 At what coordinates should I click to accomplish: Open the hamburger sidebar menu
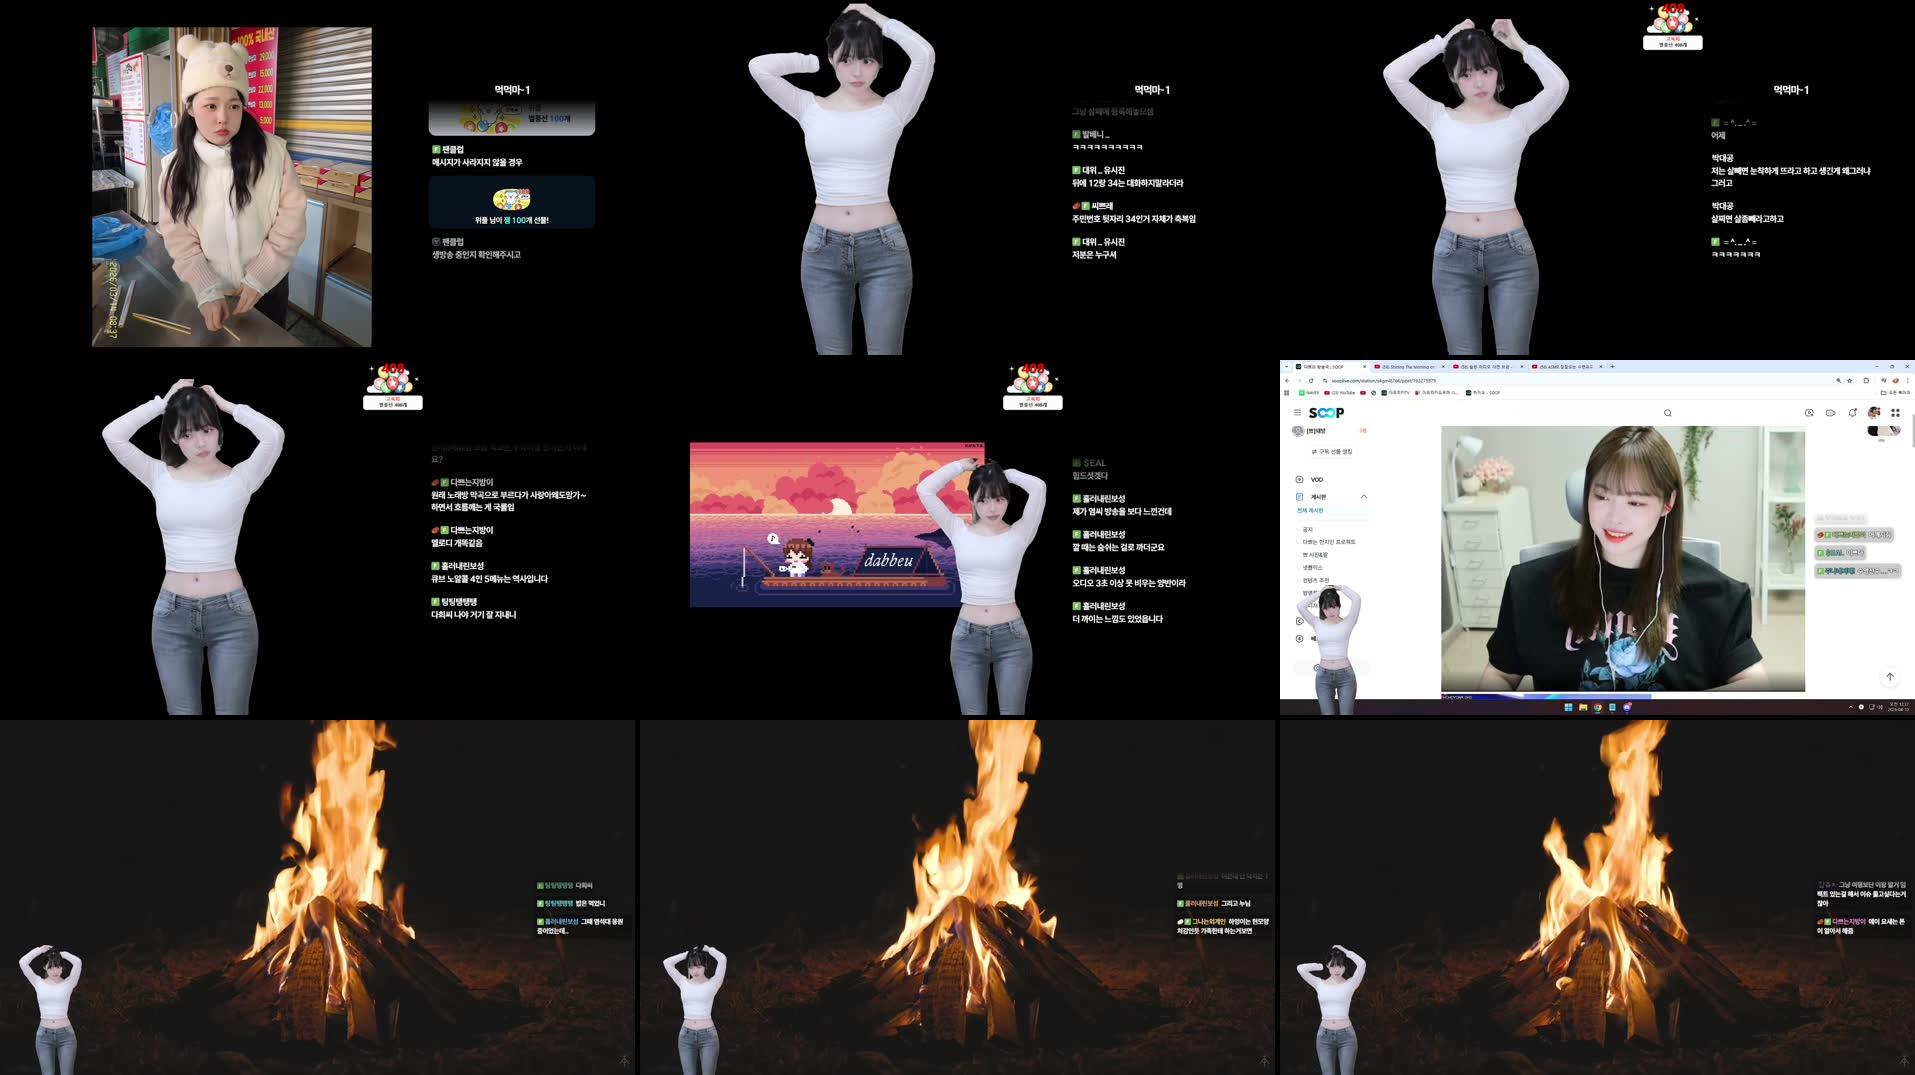pyautogui.click(x=1298, y=412)
